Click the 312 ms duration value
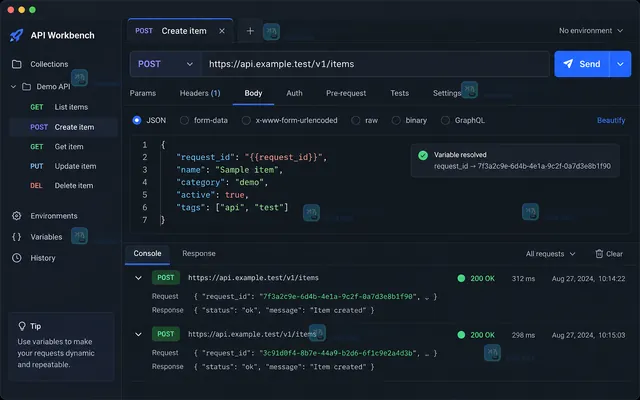 pyautogui.click(x=523, y=278)
